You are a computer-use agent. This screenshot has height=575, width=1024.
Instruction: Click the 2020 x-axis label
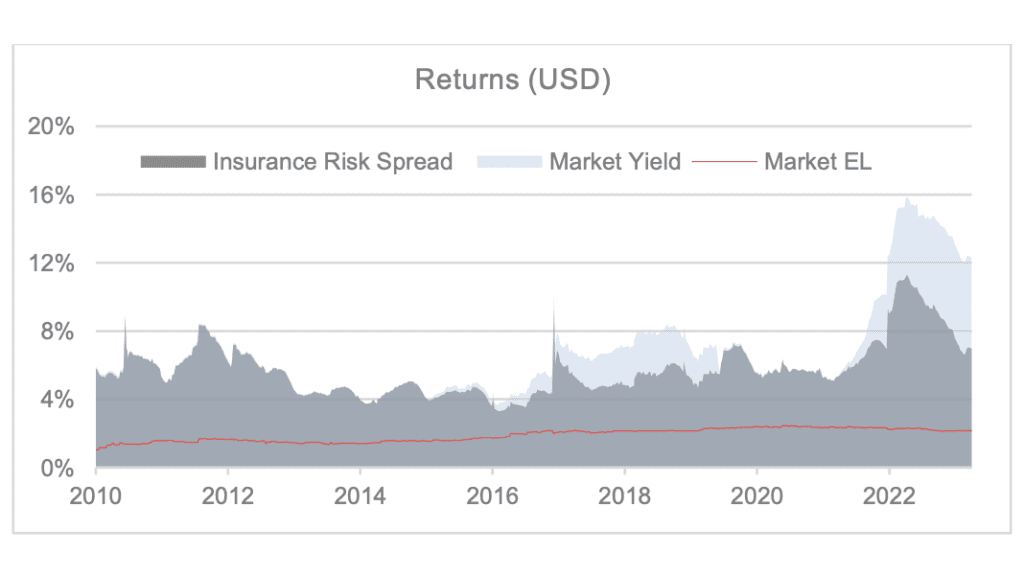pyautogui.click(x=757, y=497)
